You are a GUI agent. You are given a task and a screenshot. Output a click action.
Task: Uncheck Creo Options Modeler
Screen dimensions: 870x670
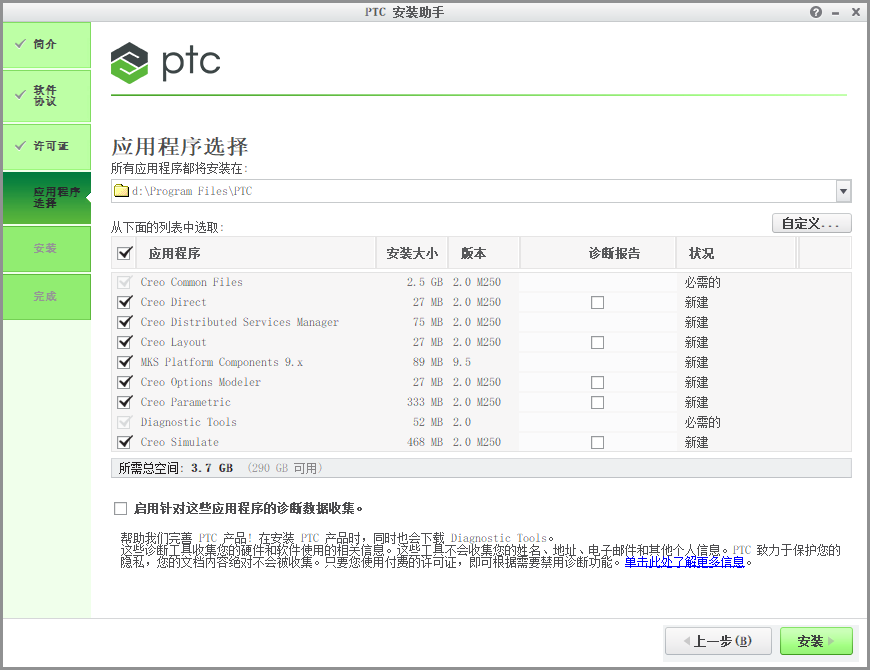(x=125, y=382)
